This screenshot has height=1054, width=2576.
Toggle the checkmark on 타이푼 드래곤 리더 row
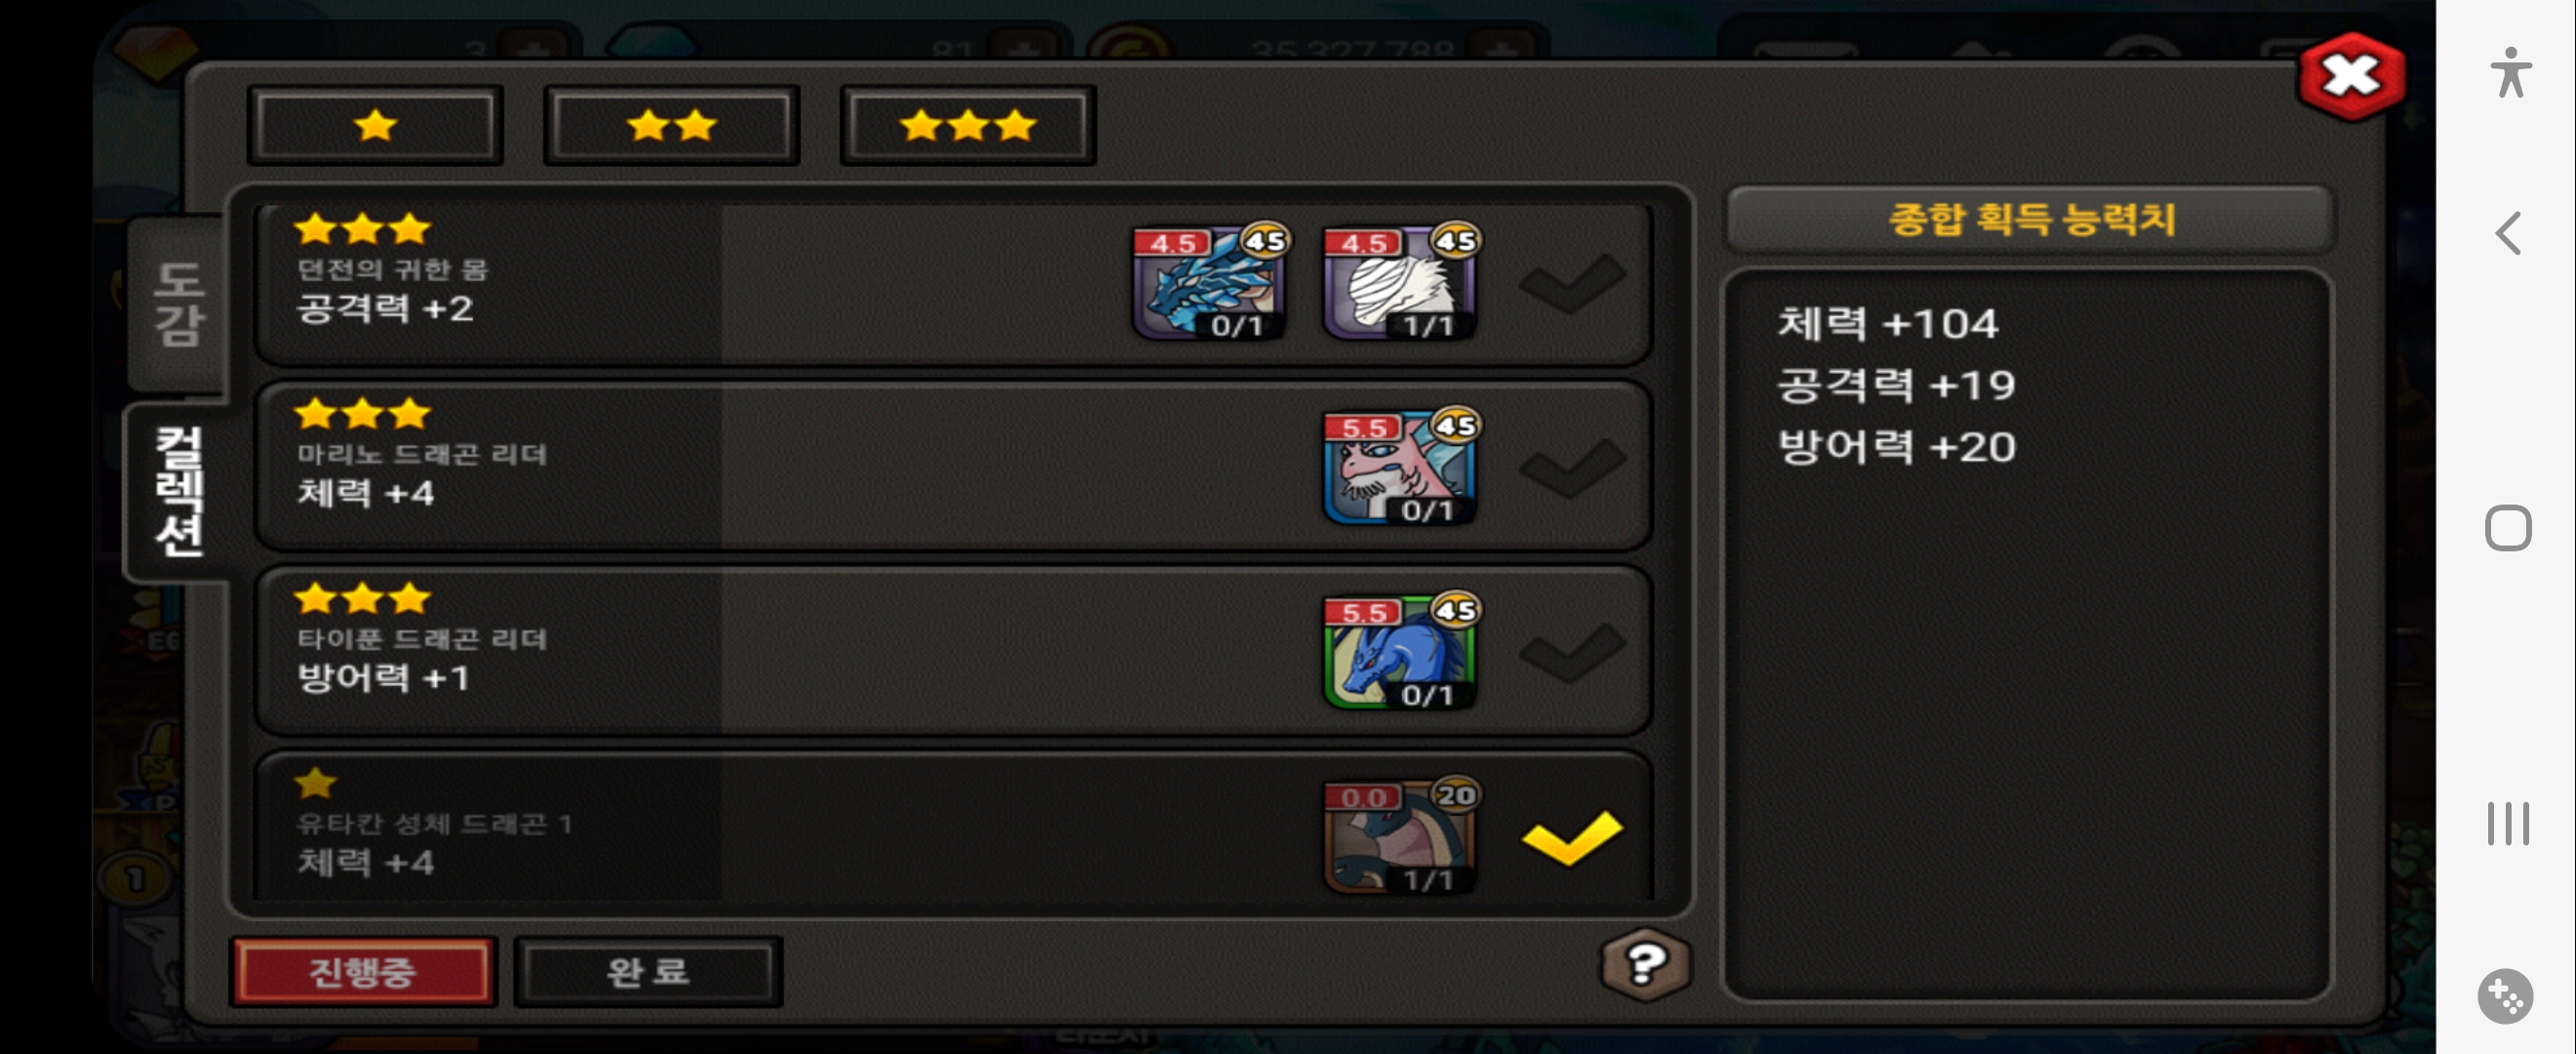tap(1573, 653)
